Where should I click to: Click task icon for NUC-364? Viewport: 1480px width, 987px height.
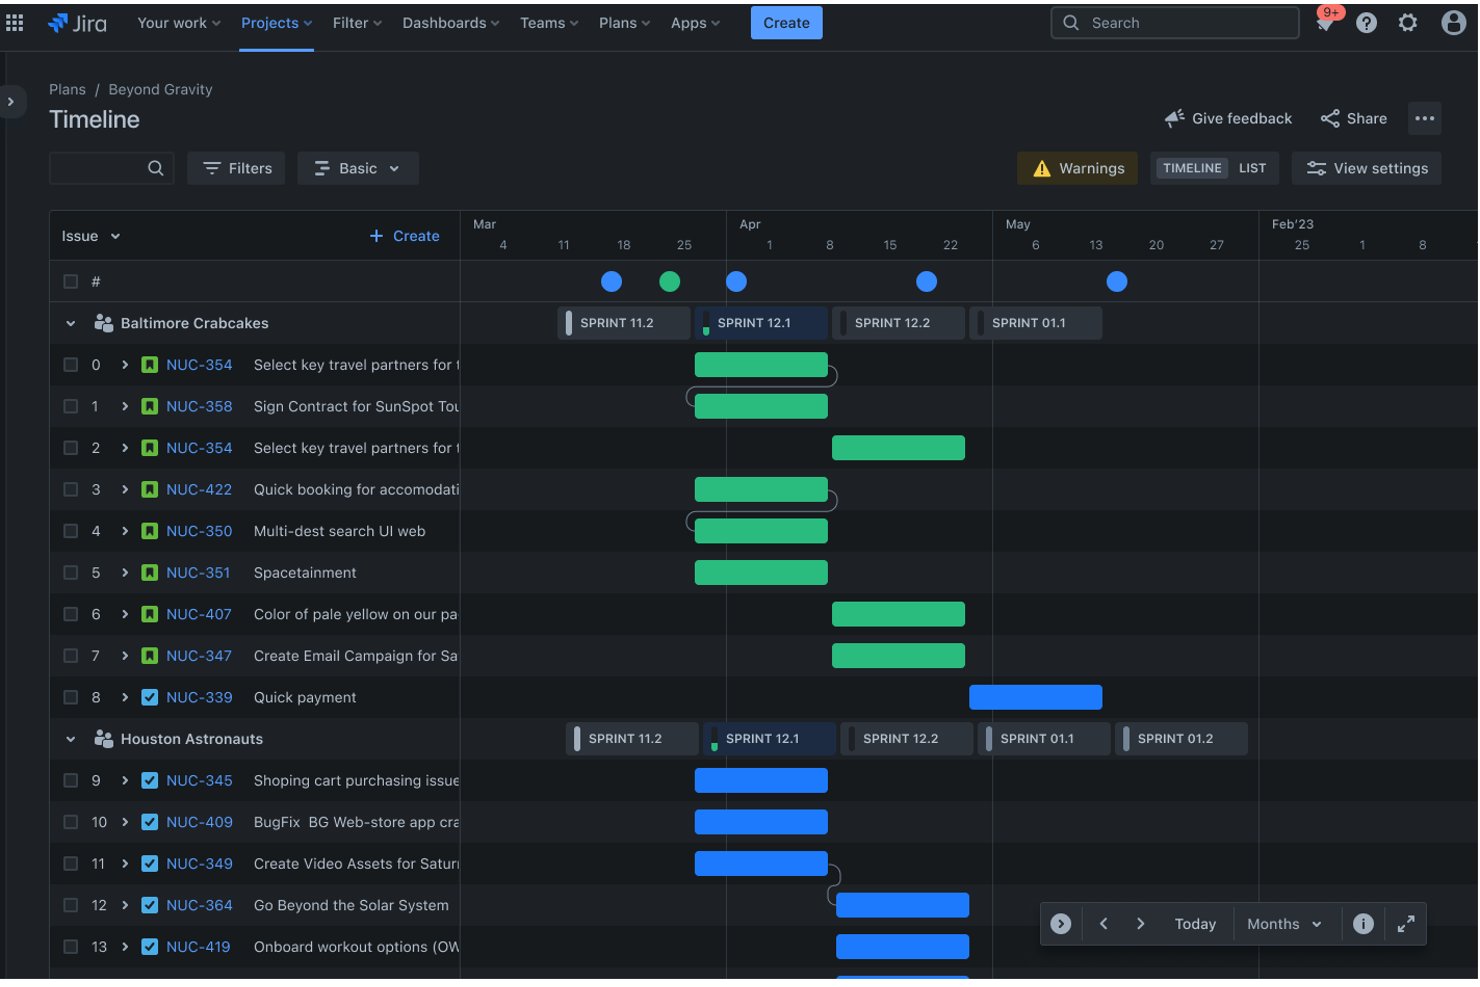(x=149, y=906)
